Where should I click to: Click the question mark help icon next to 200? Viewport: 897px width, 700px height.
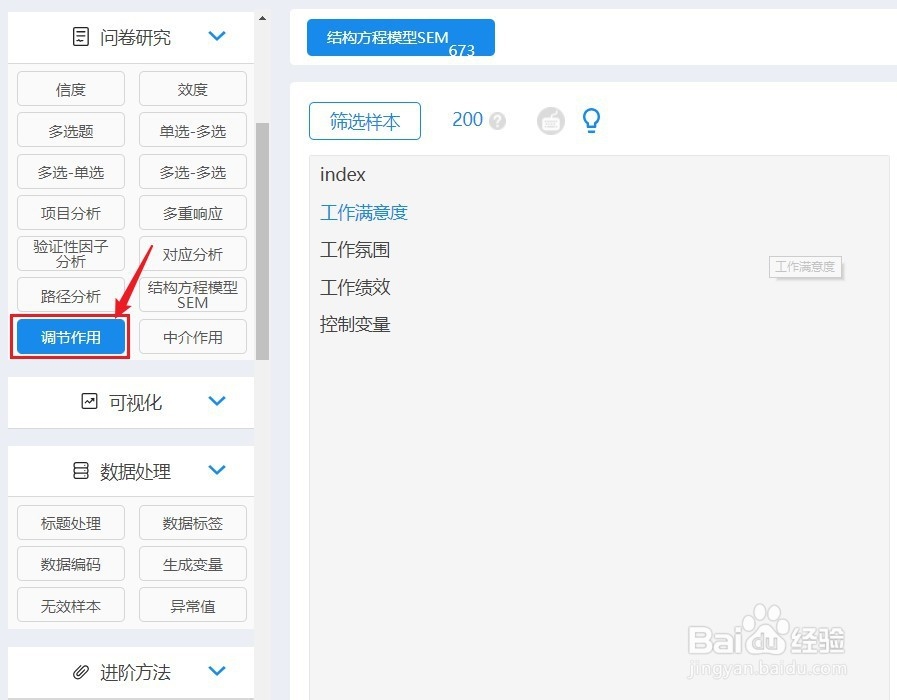click(x=498, y=121)
